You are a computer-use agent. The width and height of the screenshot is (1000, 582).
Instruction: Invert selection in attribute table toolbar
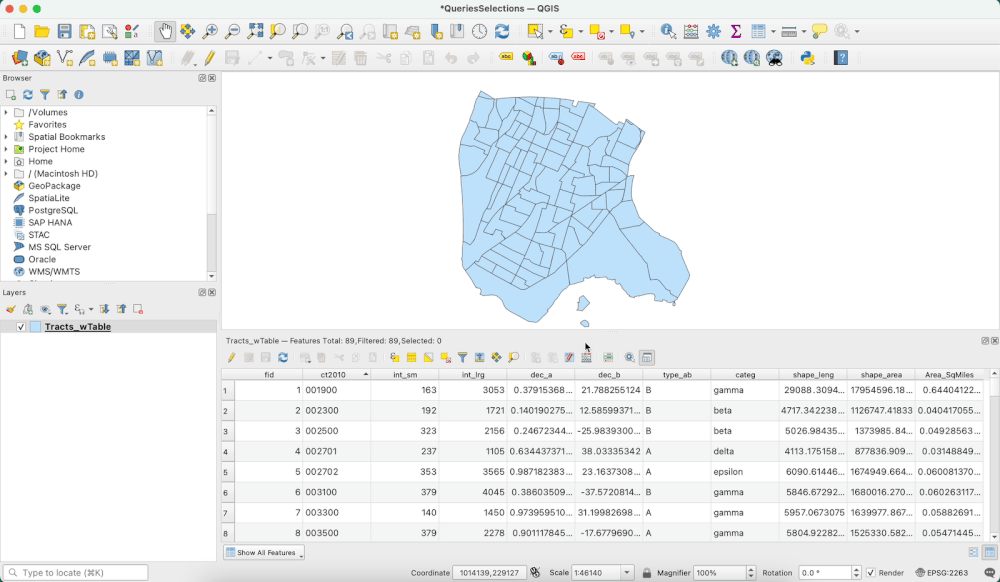[x=429, y=358]
